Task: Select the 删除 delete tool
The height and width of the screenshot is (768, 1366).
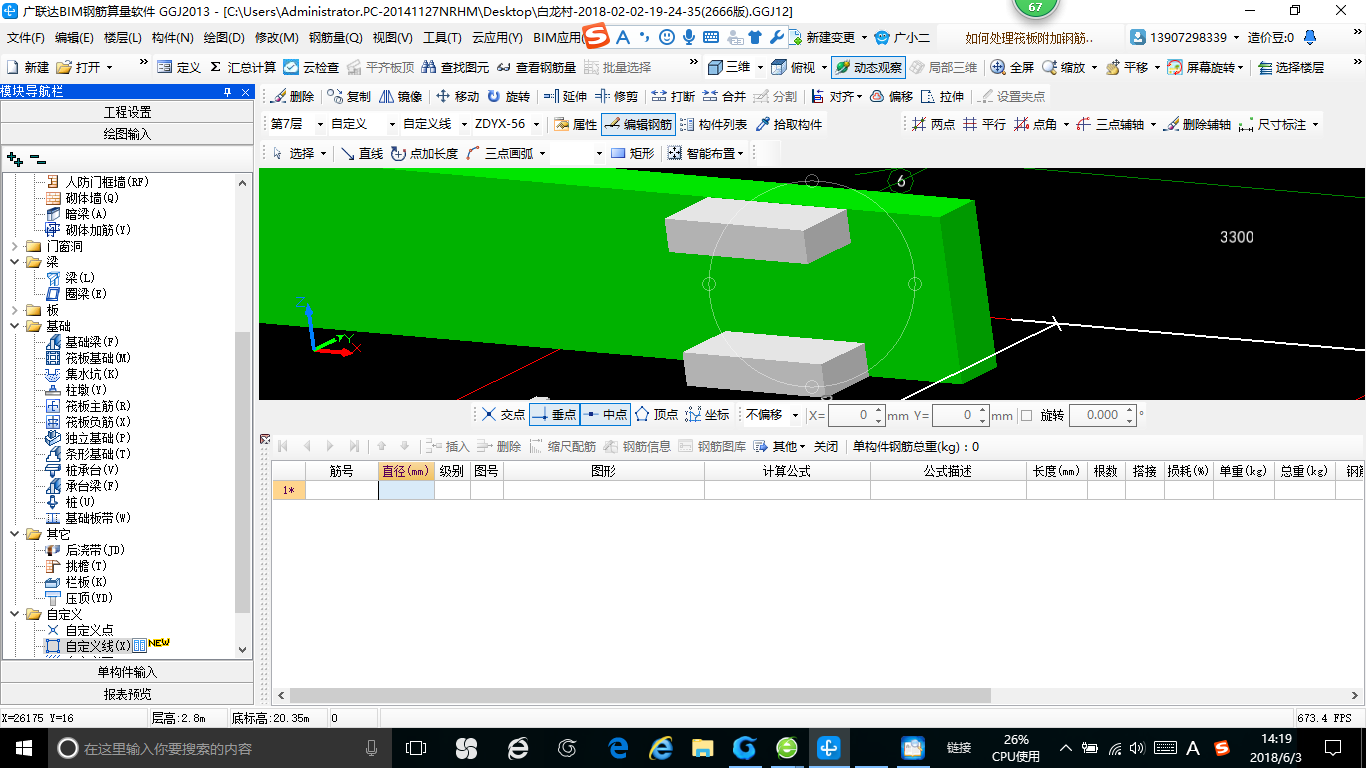Action: tap(292, 96)
